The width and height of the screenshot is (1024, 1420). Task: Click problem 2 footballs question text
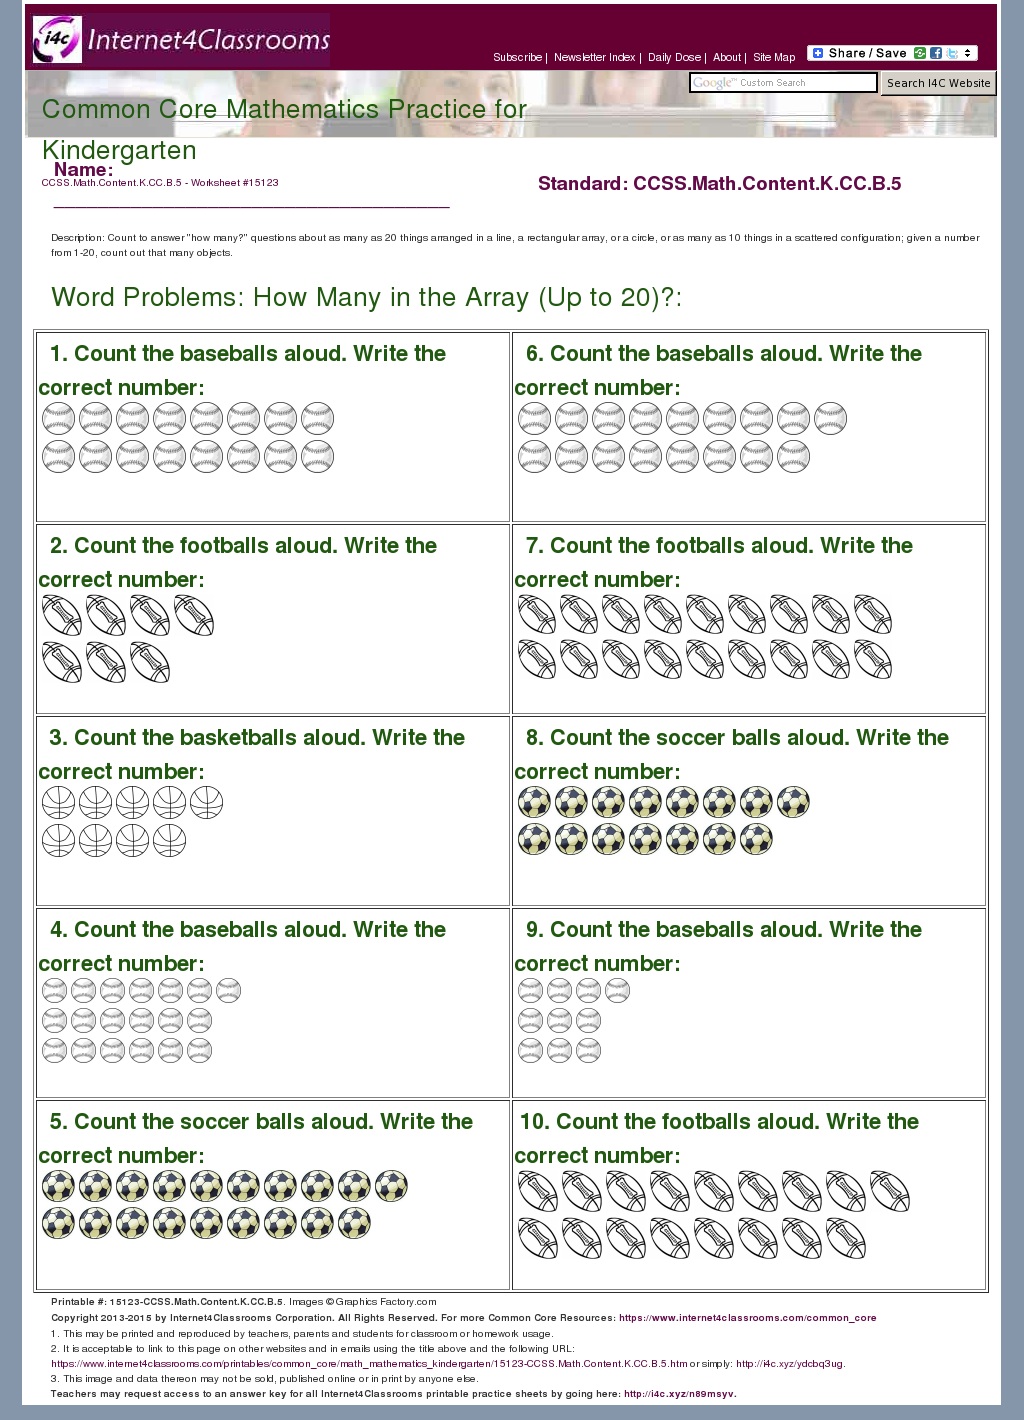(x=238, y=562)
